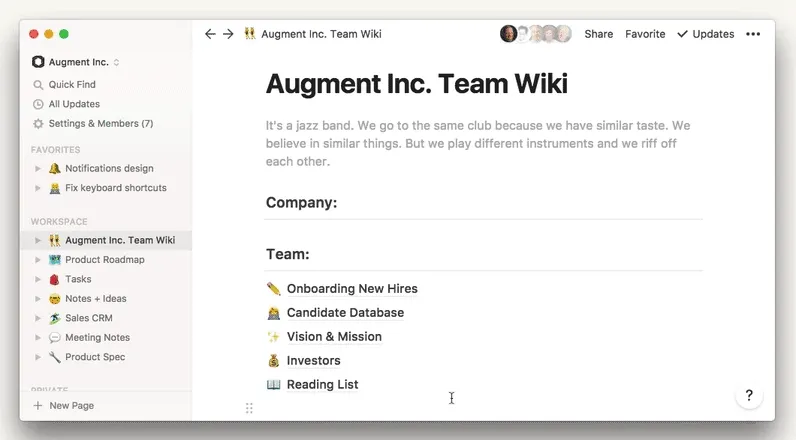Open the Updates menu in the top bar

pos(706,34)
